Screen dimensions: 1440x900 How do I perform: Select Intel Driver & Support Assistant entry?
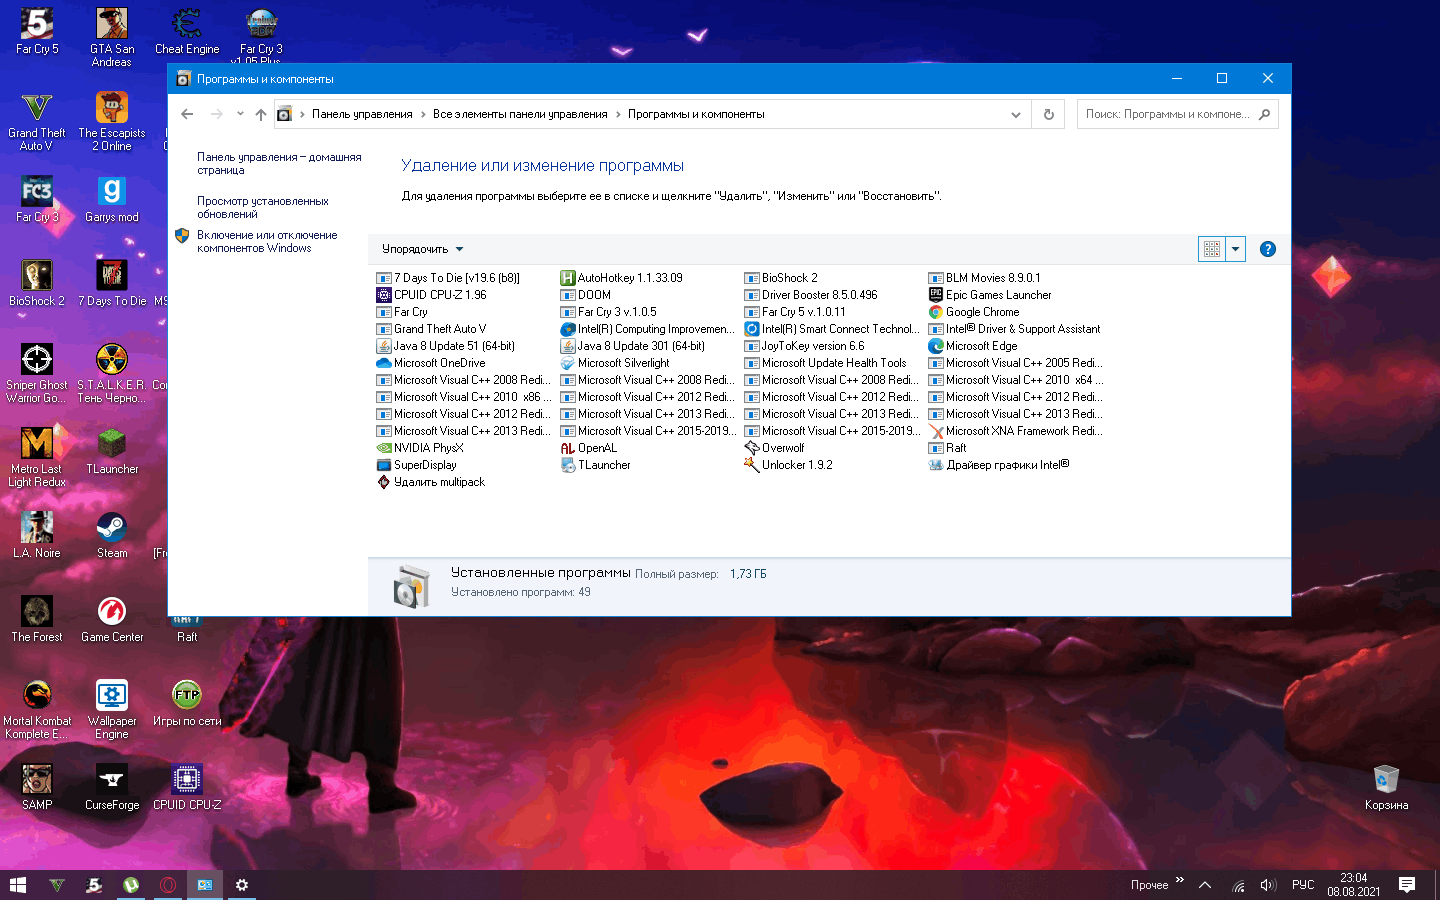coord(1015,329)
